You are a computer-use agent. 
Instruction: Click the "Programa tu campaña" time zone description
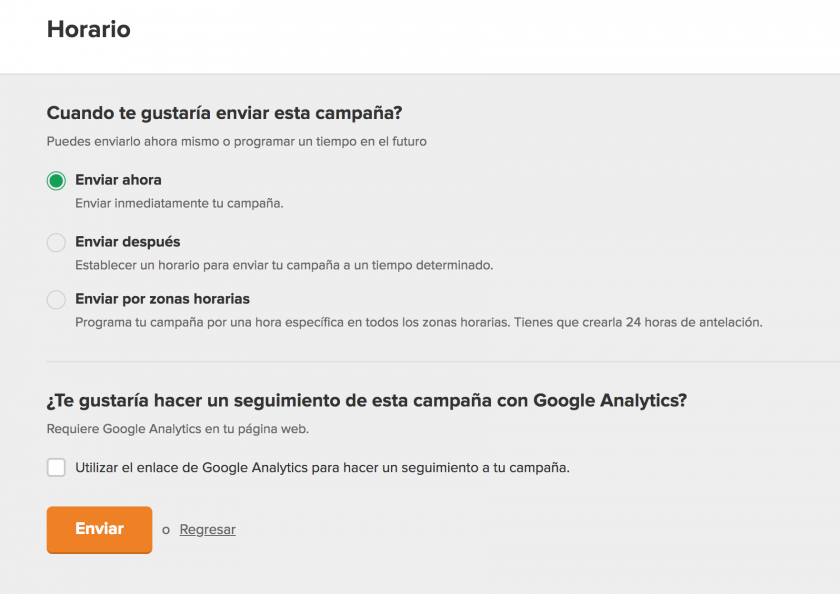pyautogui.click(x=418, y=322)
